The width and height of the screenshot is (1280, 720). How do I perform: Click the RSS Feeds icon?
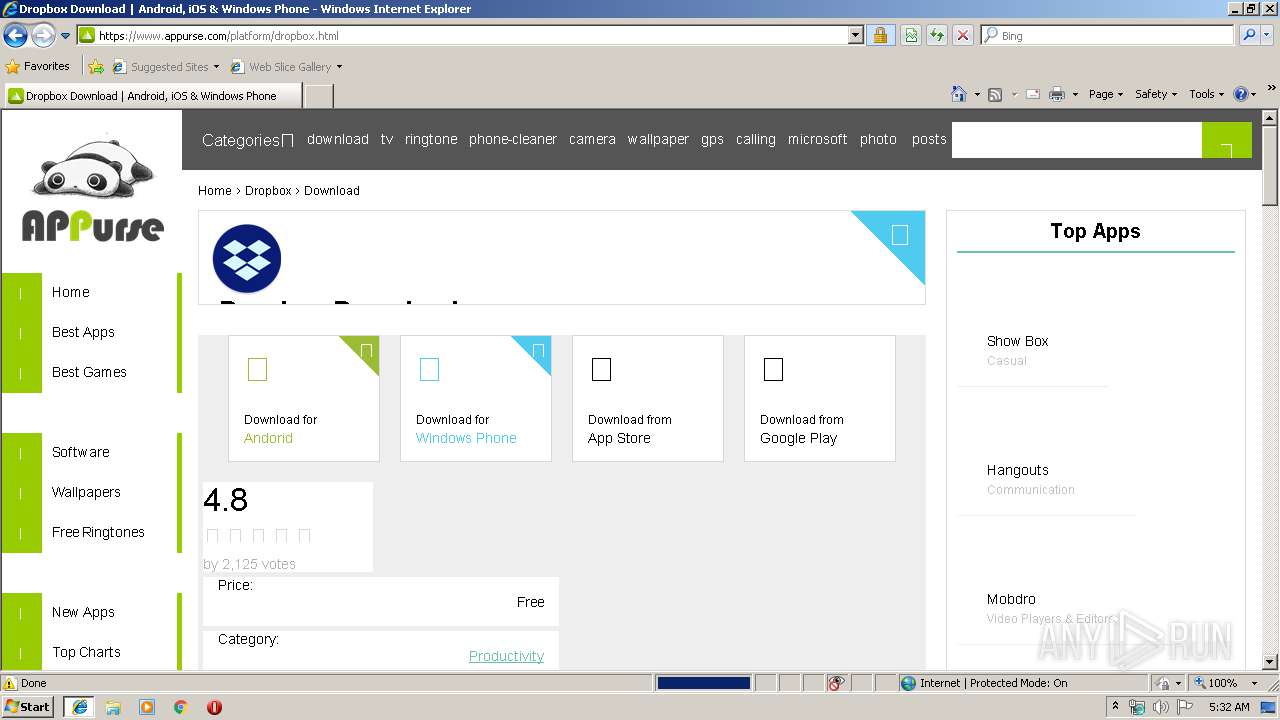pyautogui.click(x=995, y=94)
